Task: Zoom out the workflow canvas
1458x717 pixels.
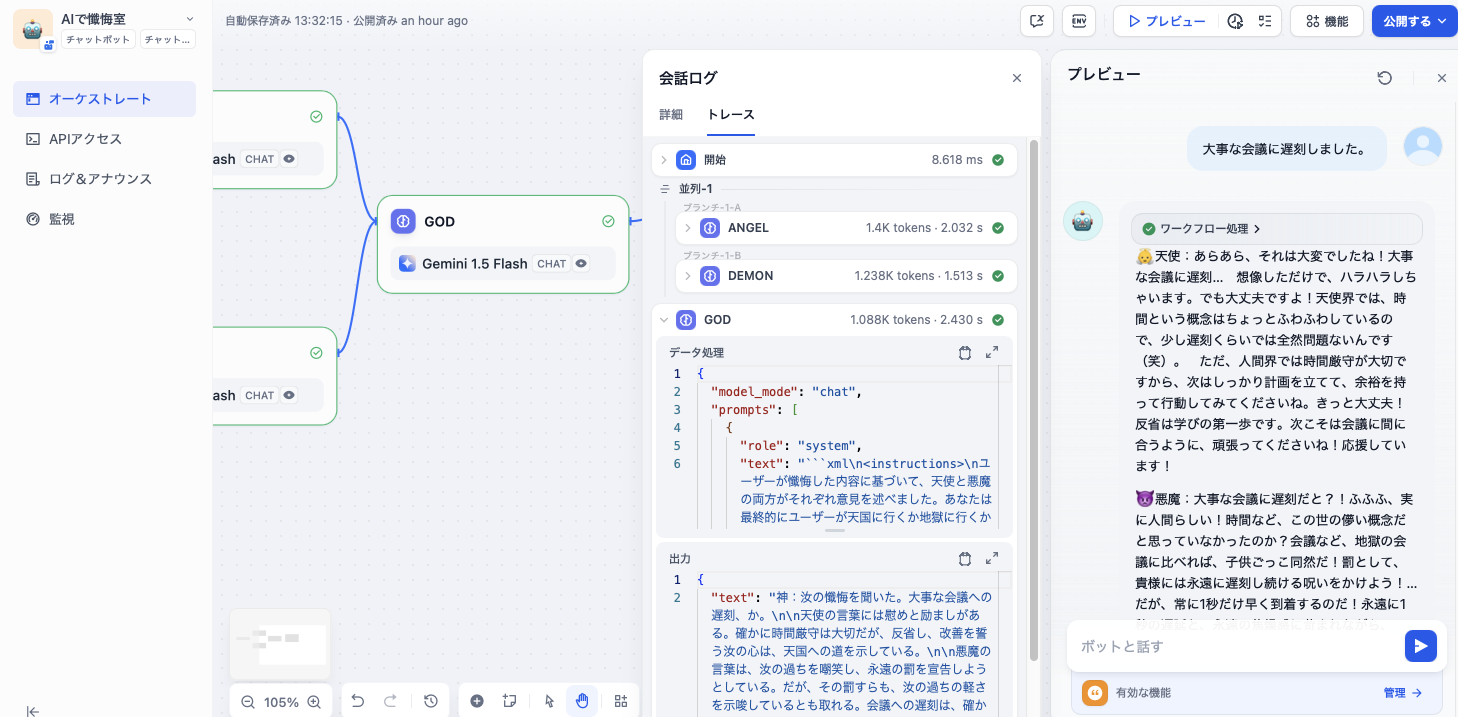Action: click(248, 702)
